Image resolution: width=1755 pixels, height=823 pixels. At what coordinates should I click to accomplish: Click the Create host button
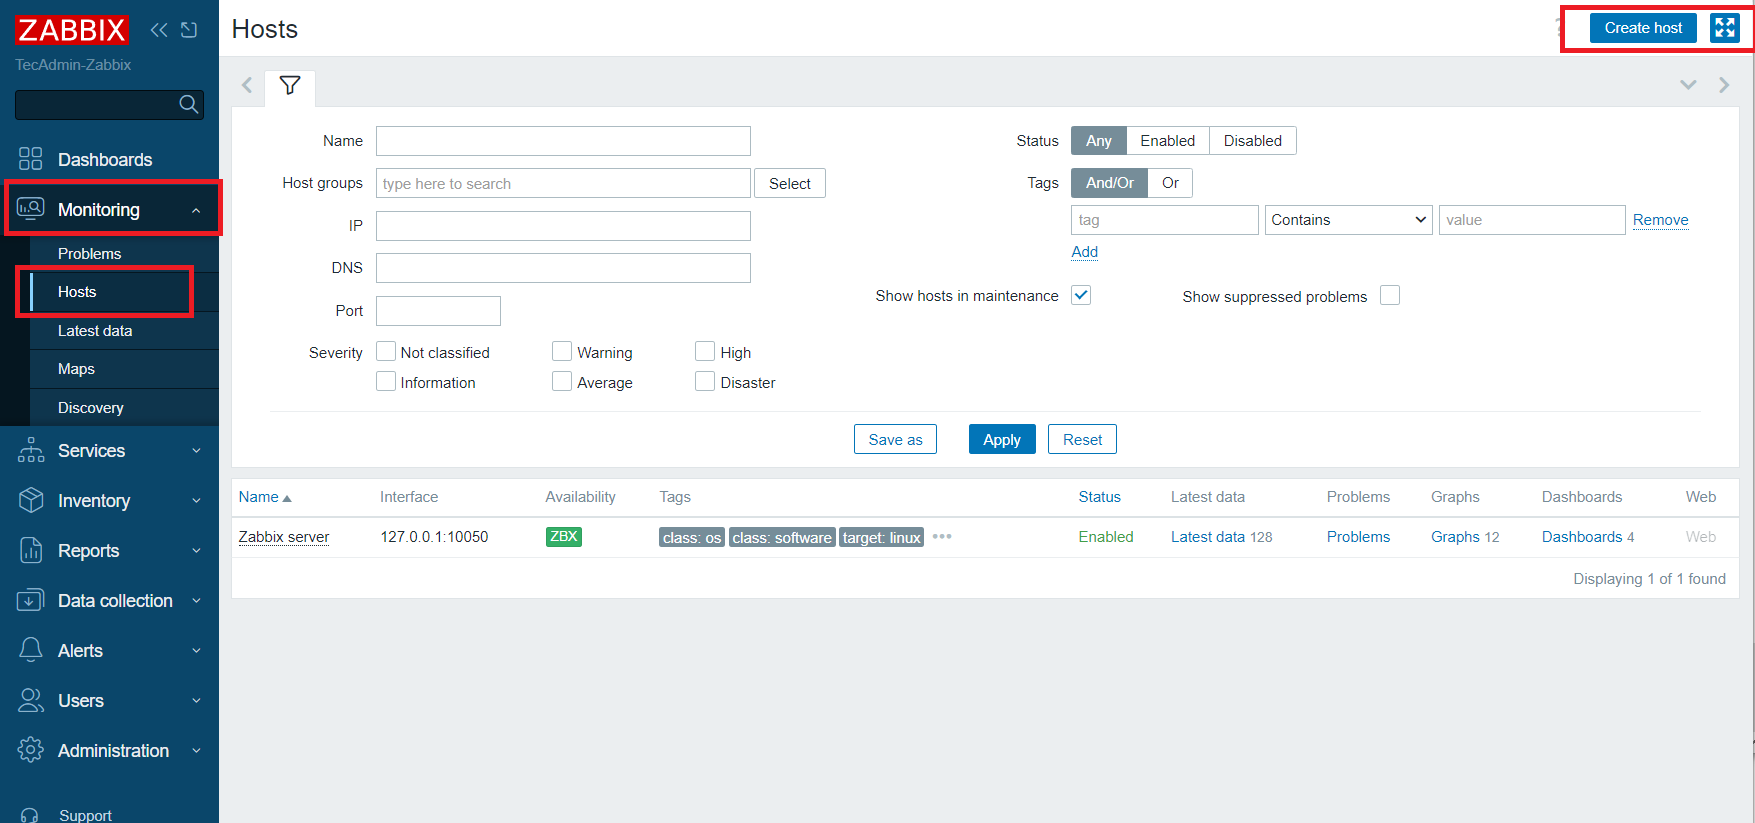1643,28
